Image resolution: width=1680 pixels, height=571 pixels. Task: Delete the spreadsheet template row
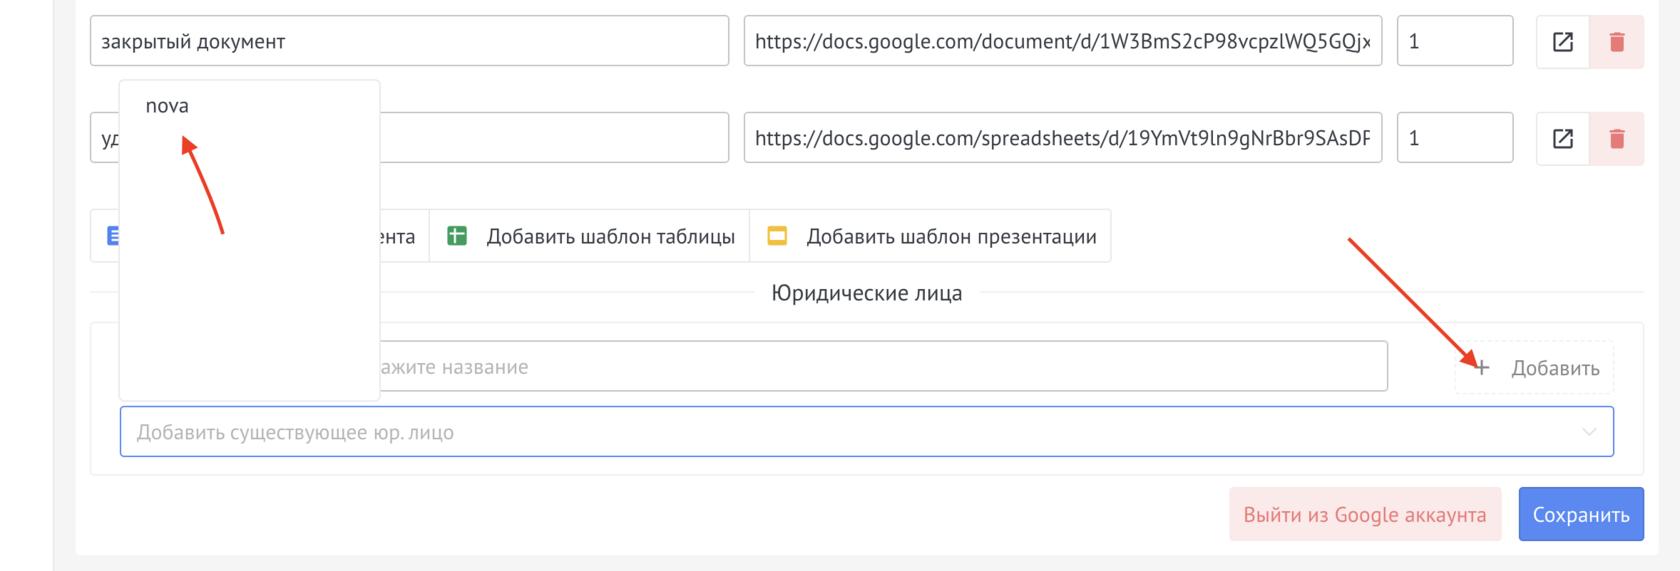coord(1616,139)
